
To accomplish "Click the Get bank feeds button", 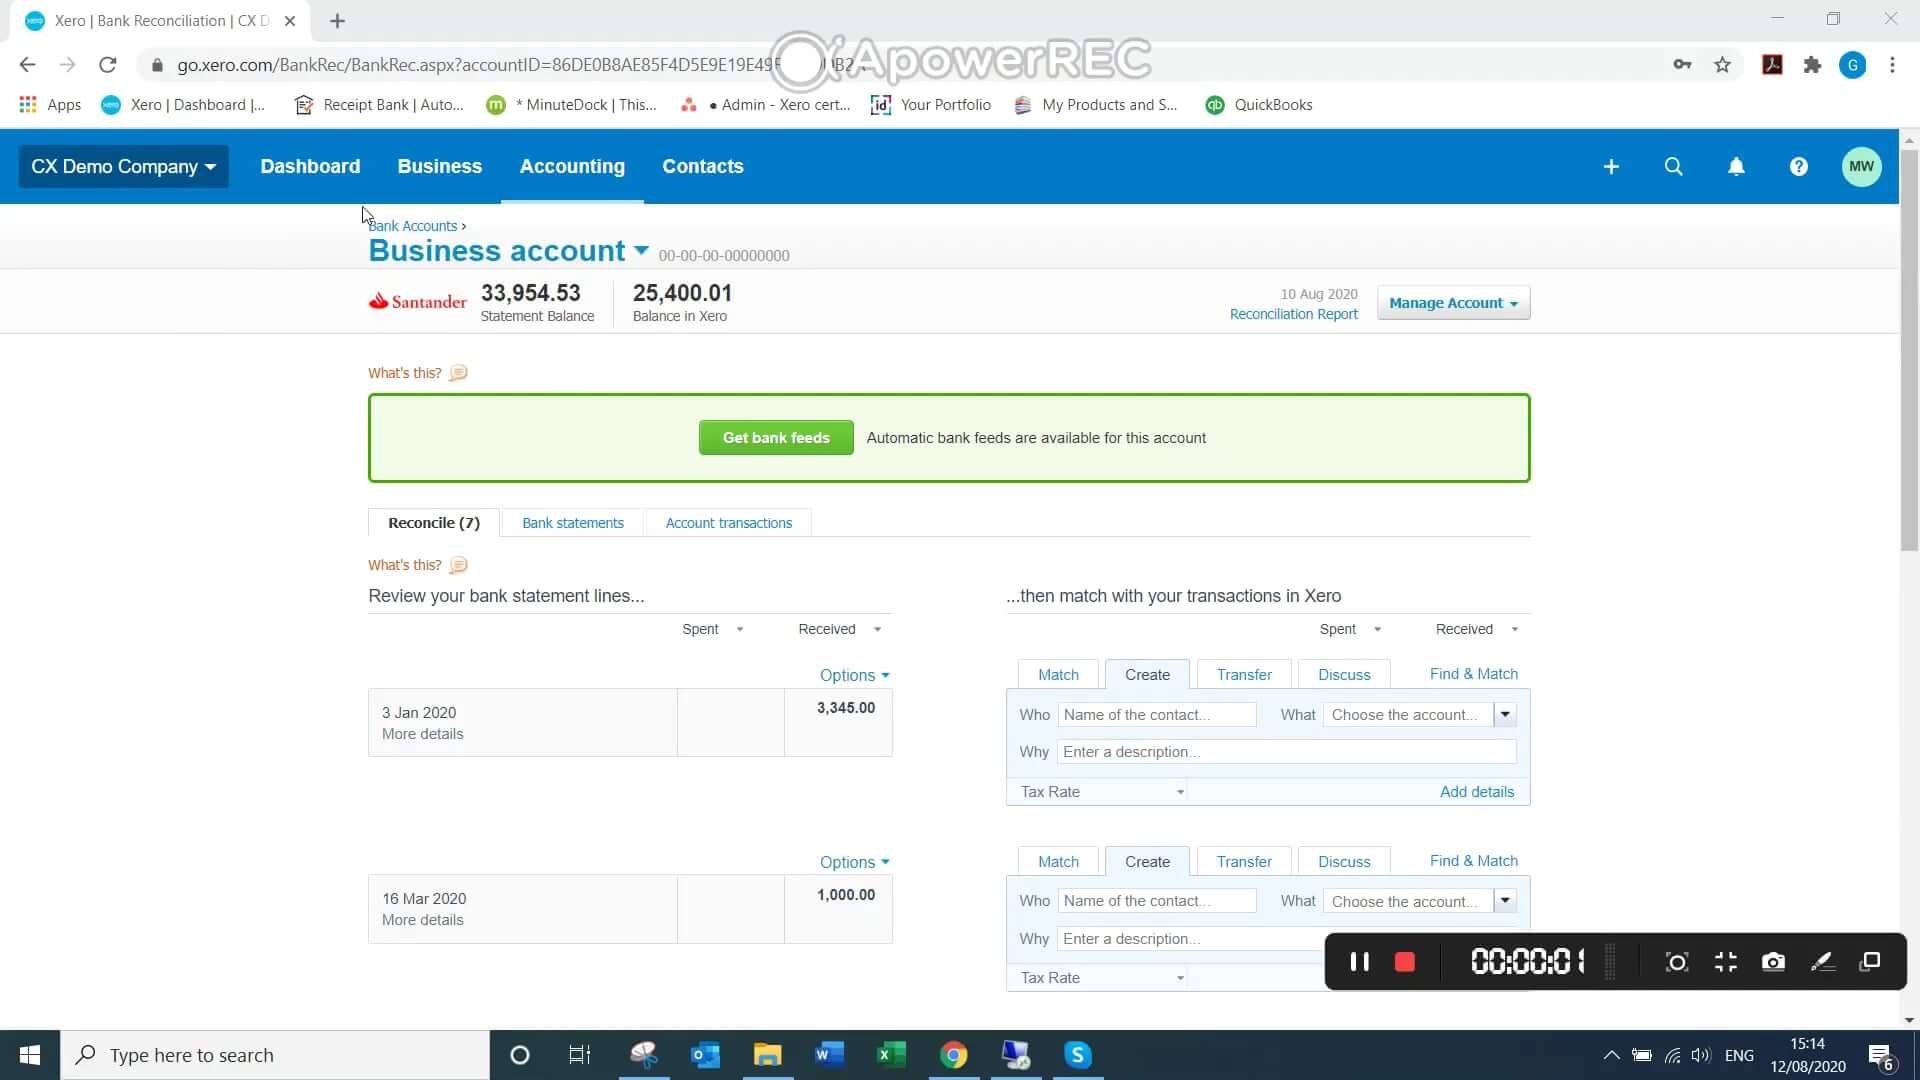I will [x=776, y=437].
